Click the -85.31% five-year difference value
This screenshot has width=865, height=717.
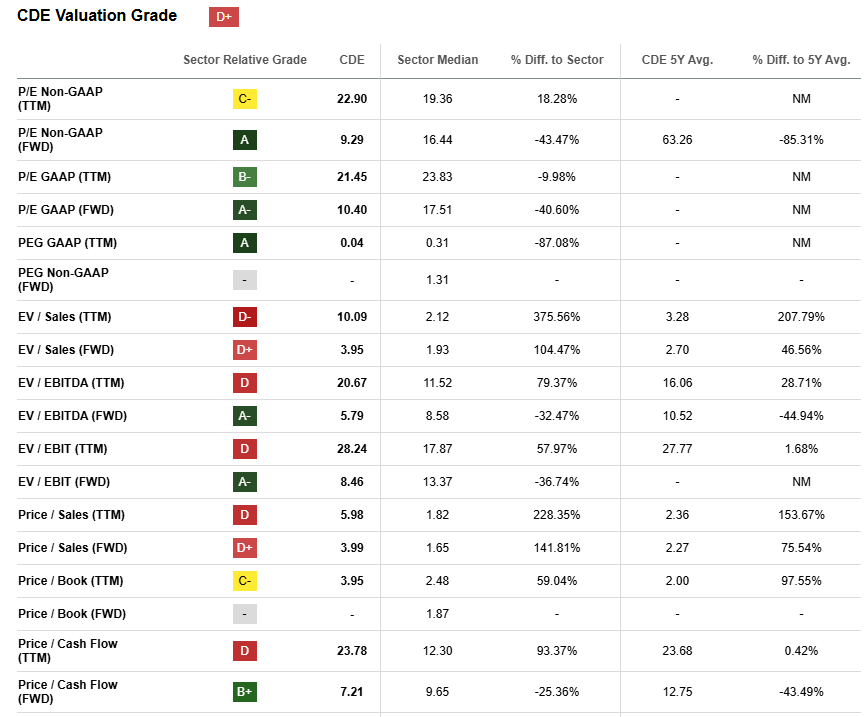click(x=802, y=140)
